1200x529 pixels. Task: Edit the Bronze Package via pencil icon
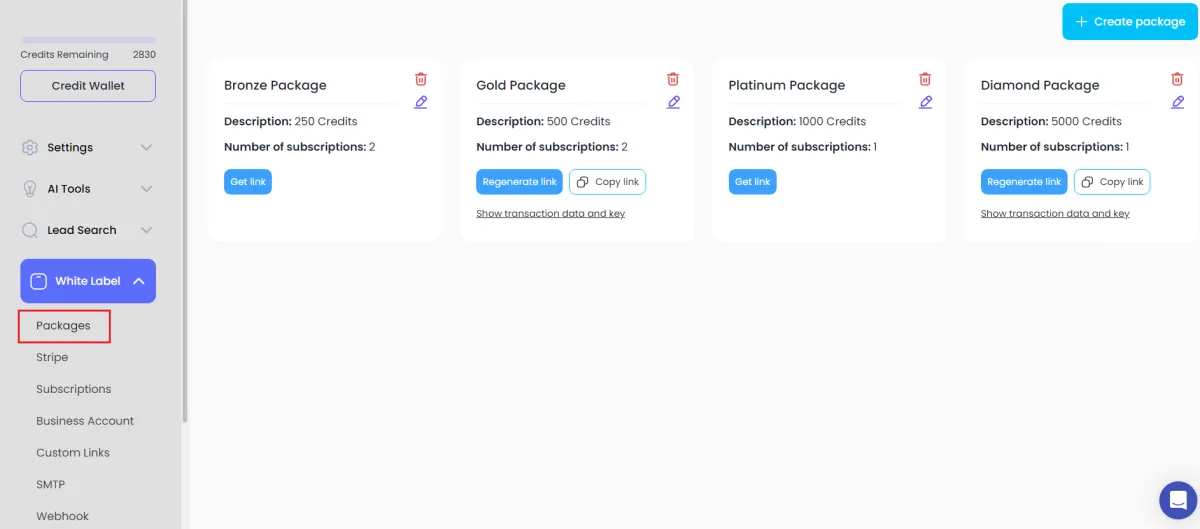point(421,102)
